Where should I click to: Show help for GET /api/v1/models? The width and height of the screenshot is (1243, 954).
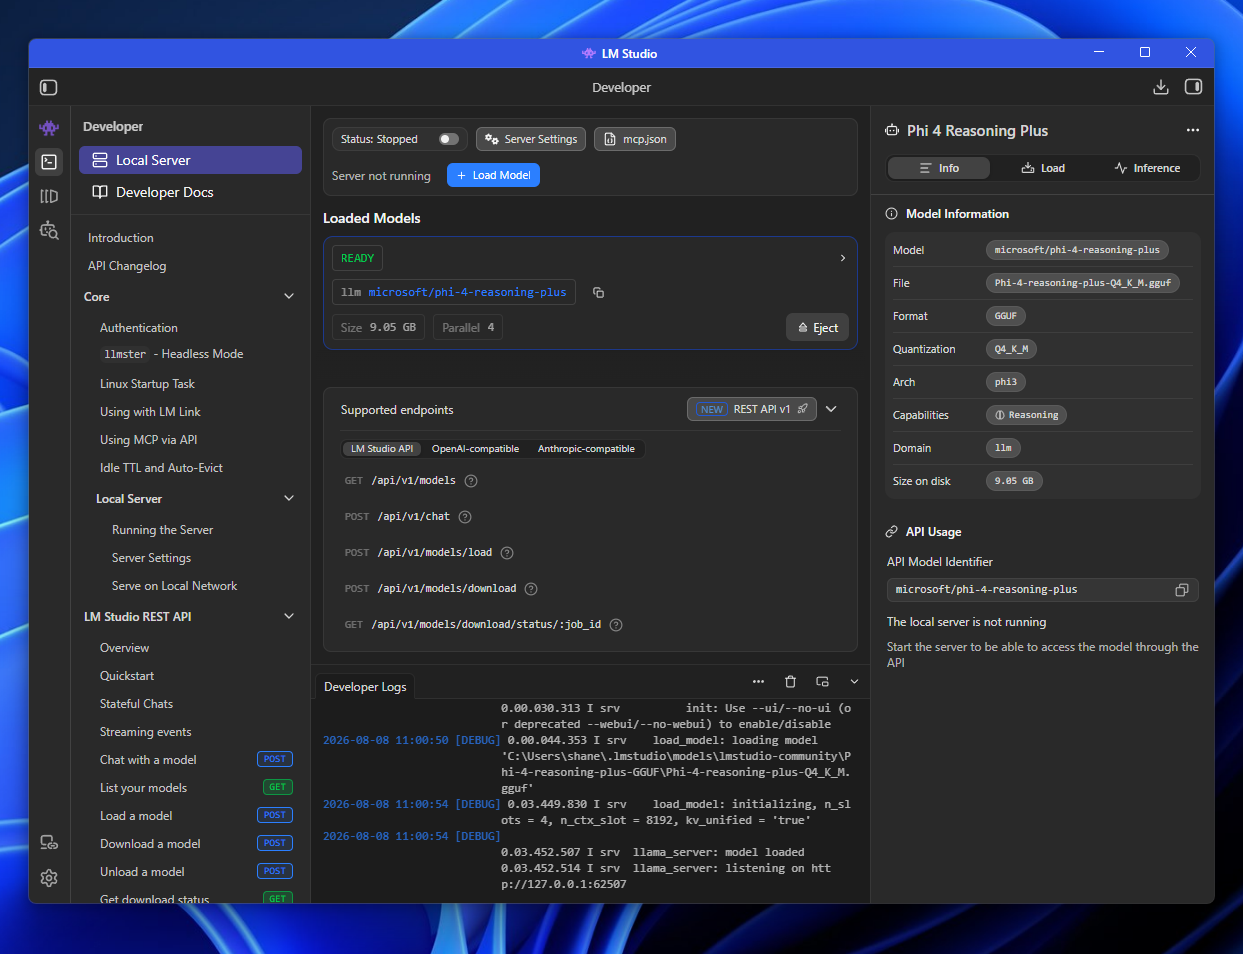[x=471, y=481]
